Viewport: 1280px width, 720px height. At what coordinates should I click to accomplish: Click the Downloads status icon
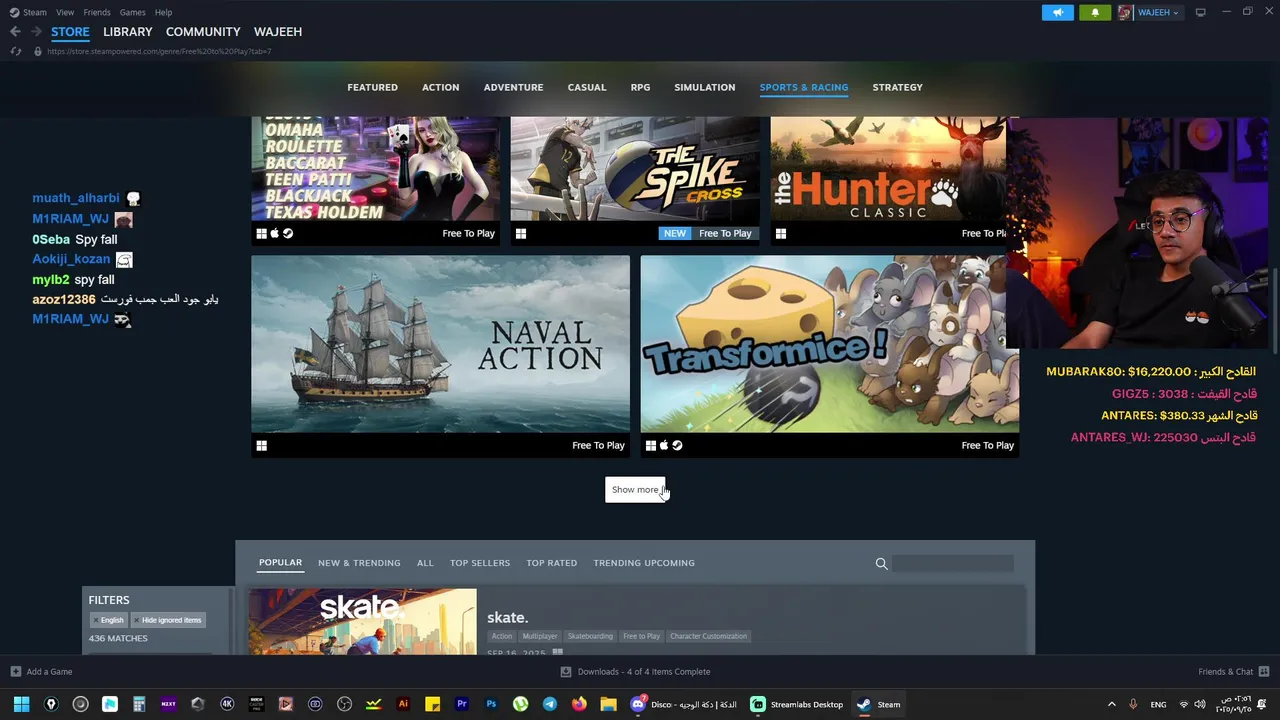(x=566, y=672)
